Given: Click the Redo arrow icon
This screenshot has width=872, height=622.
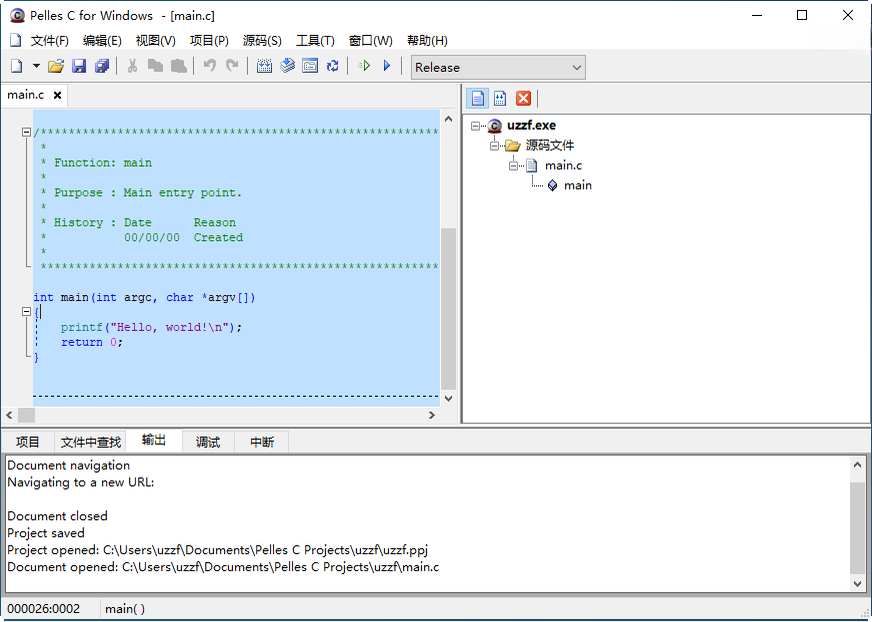Looking at the screenshot, I should click(232, 66).
